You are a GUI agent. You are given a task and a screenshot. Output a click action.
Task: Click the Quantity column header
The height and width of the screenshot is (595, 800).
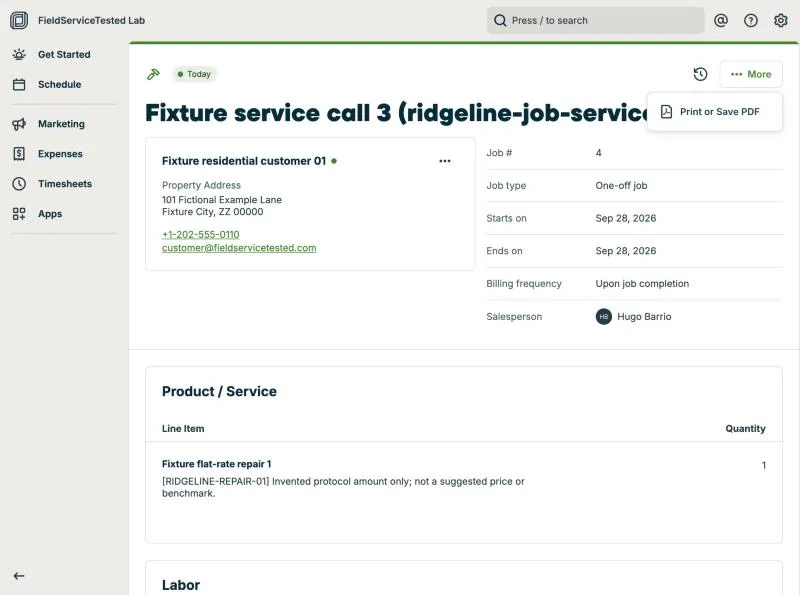click(x=745, y=429)
